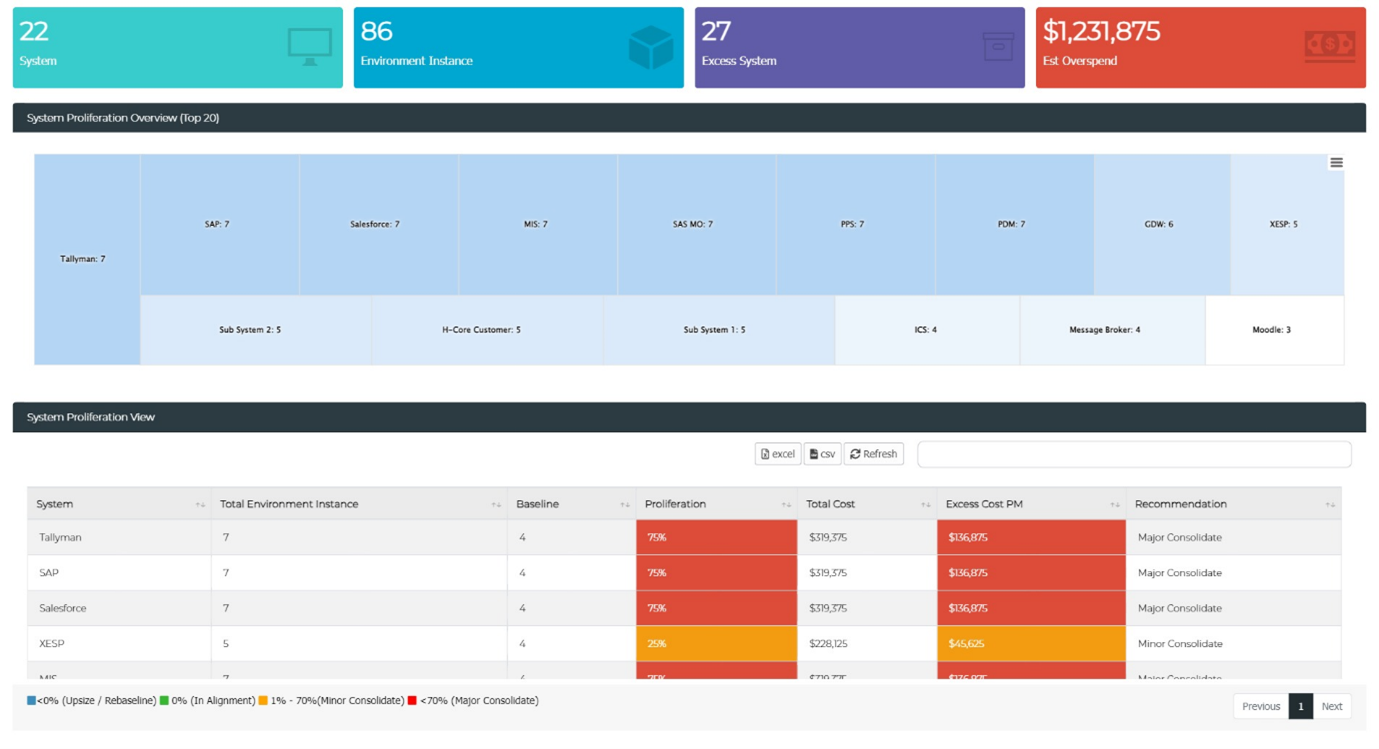The height and width of the screenshot is (749, 1379).
Task: Click the Moodle: 3 treemap tile
Action: coord(1275,330)
